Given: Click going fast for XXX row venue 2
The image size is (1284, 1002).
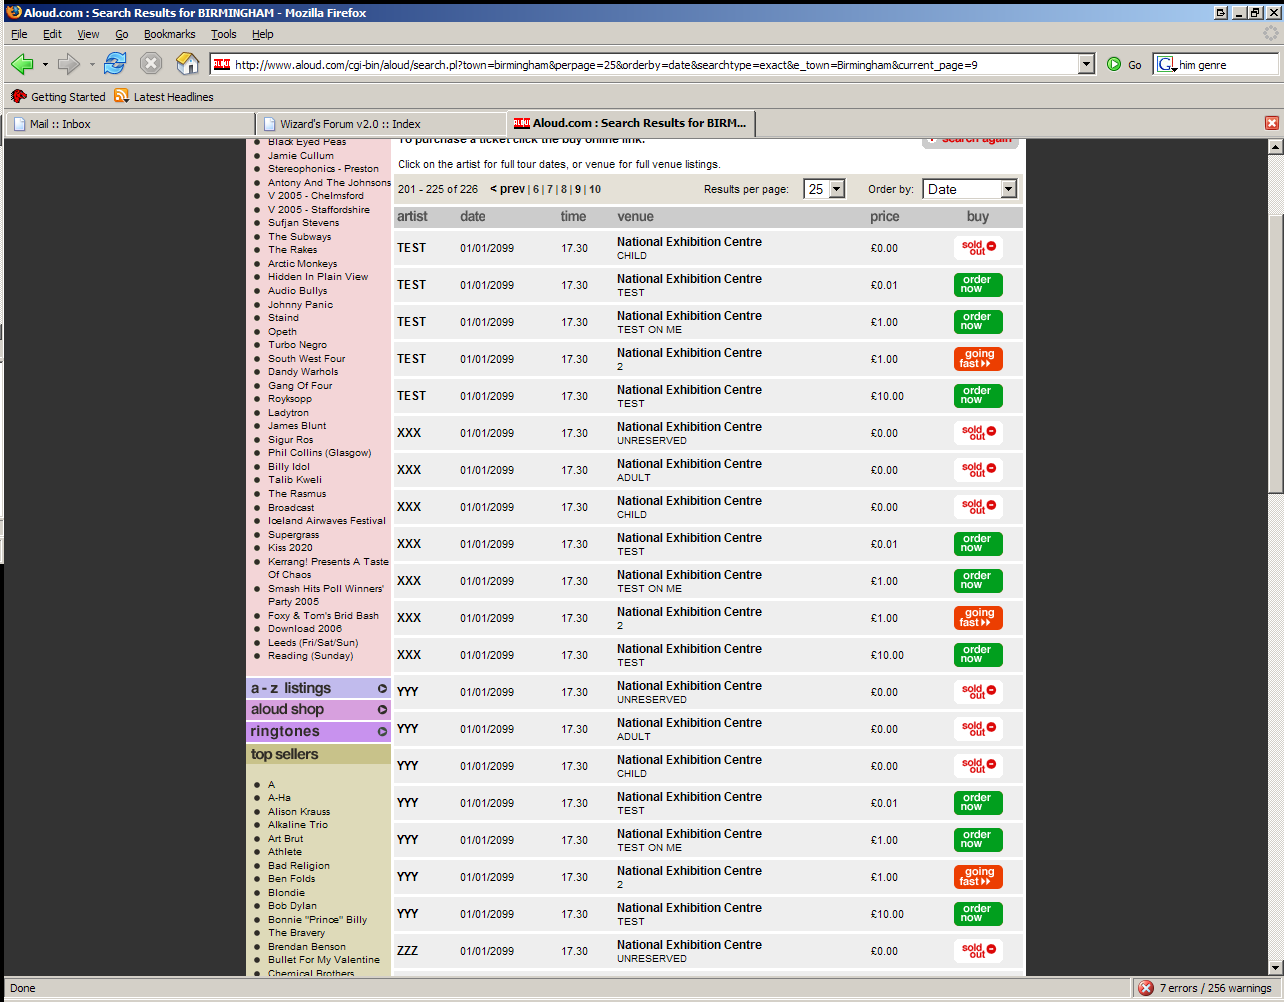Looking at the screenshot, I should pos(978,618).
